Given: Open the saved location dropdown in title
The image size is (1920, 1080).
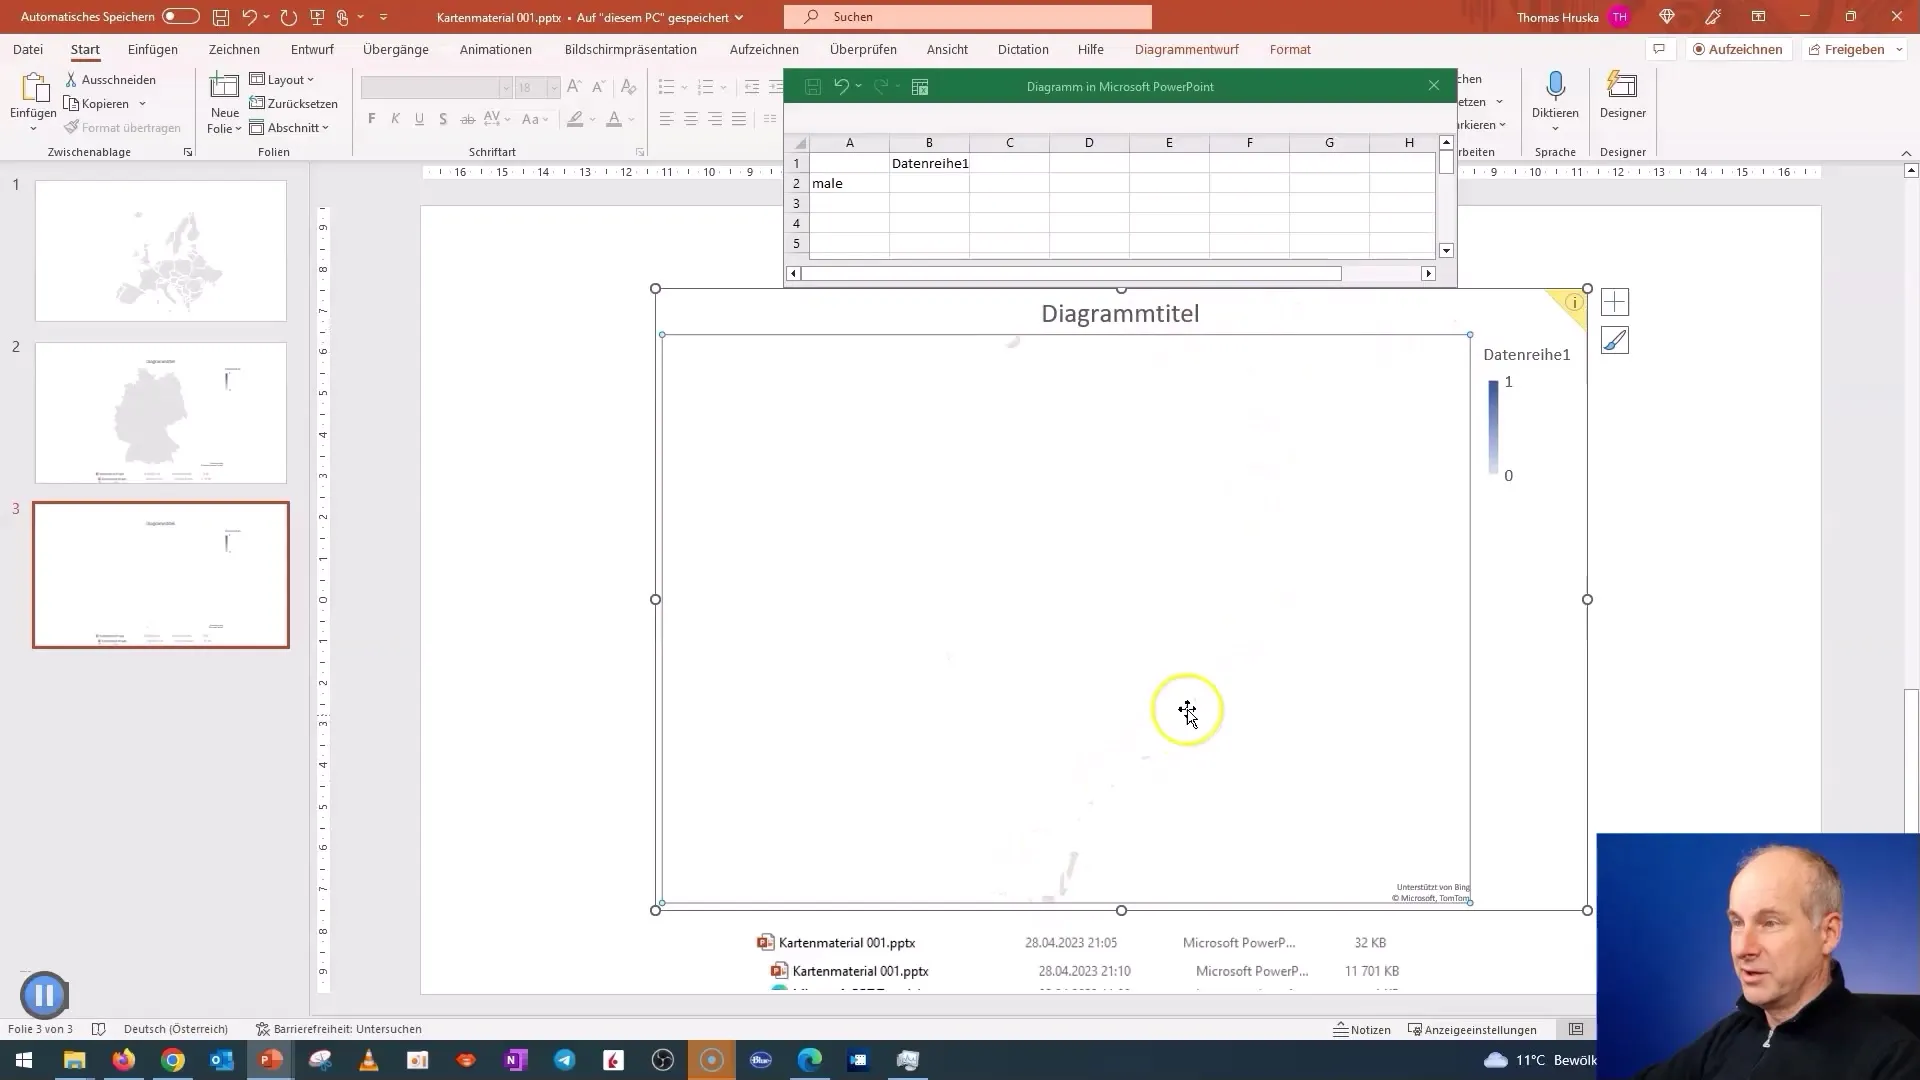Looking at the screenshot, I should tap(739, 17).
